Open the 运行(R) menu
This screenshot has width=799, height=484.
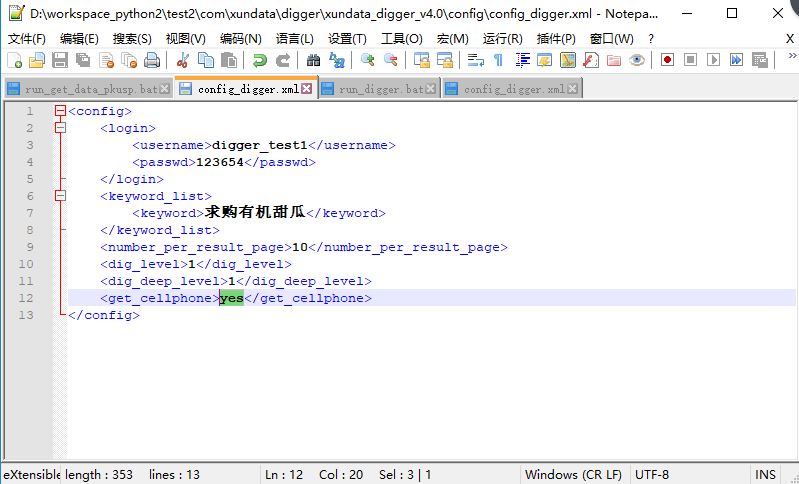tap(502, 39)
